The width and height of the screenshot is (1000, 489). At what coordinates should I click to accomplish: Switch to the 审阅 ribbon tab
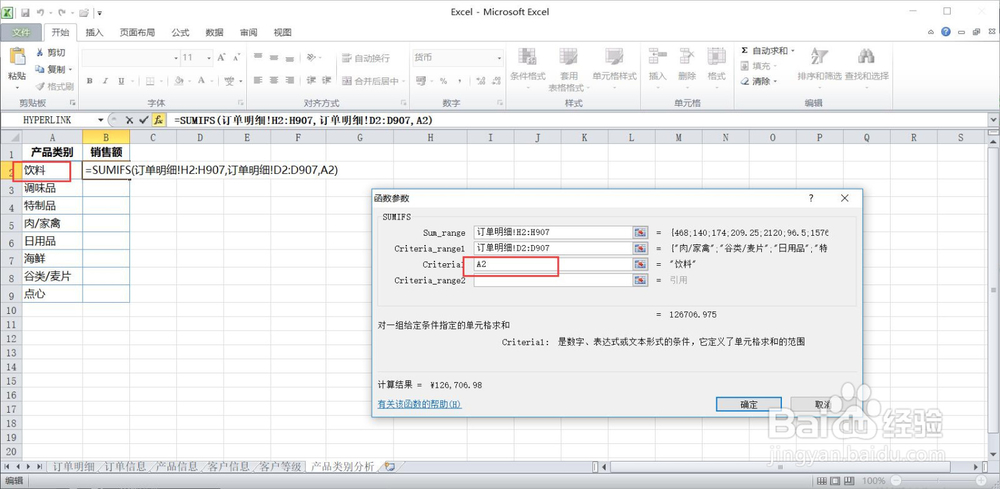point(249,33)
